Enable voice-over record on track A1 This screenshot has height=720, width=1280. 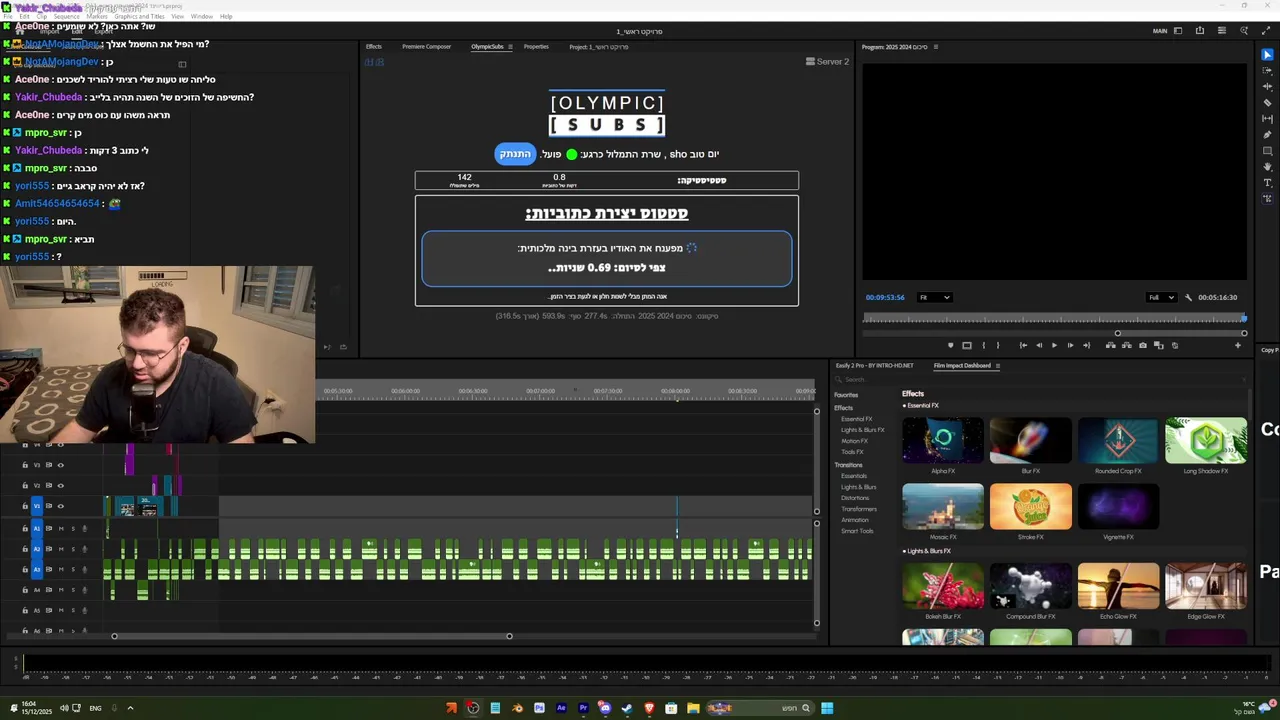85,529
